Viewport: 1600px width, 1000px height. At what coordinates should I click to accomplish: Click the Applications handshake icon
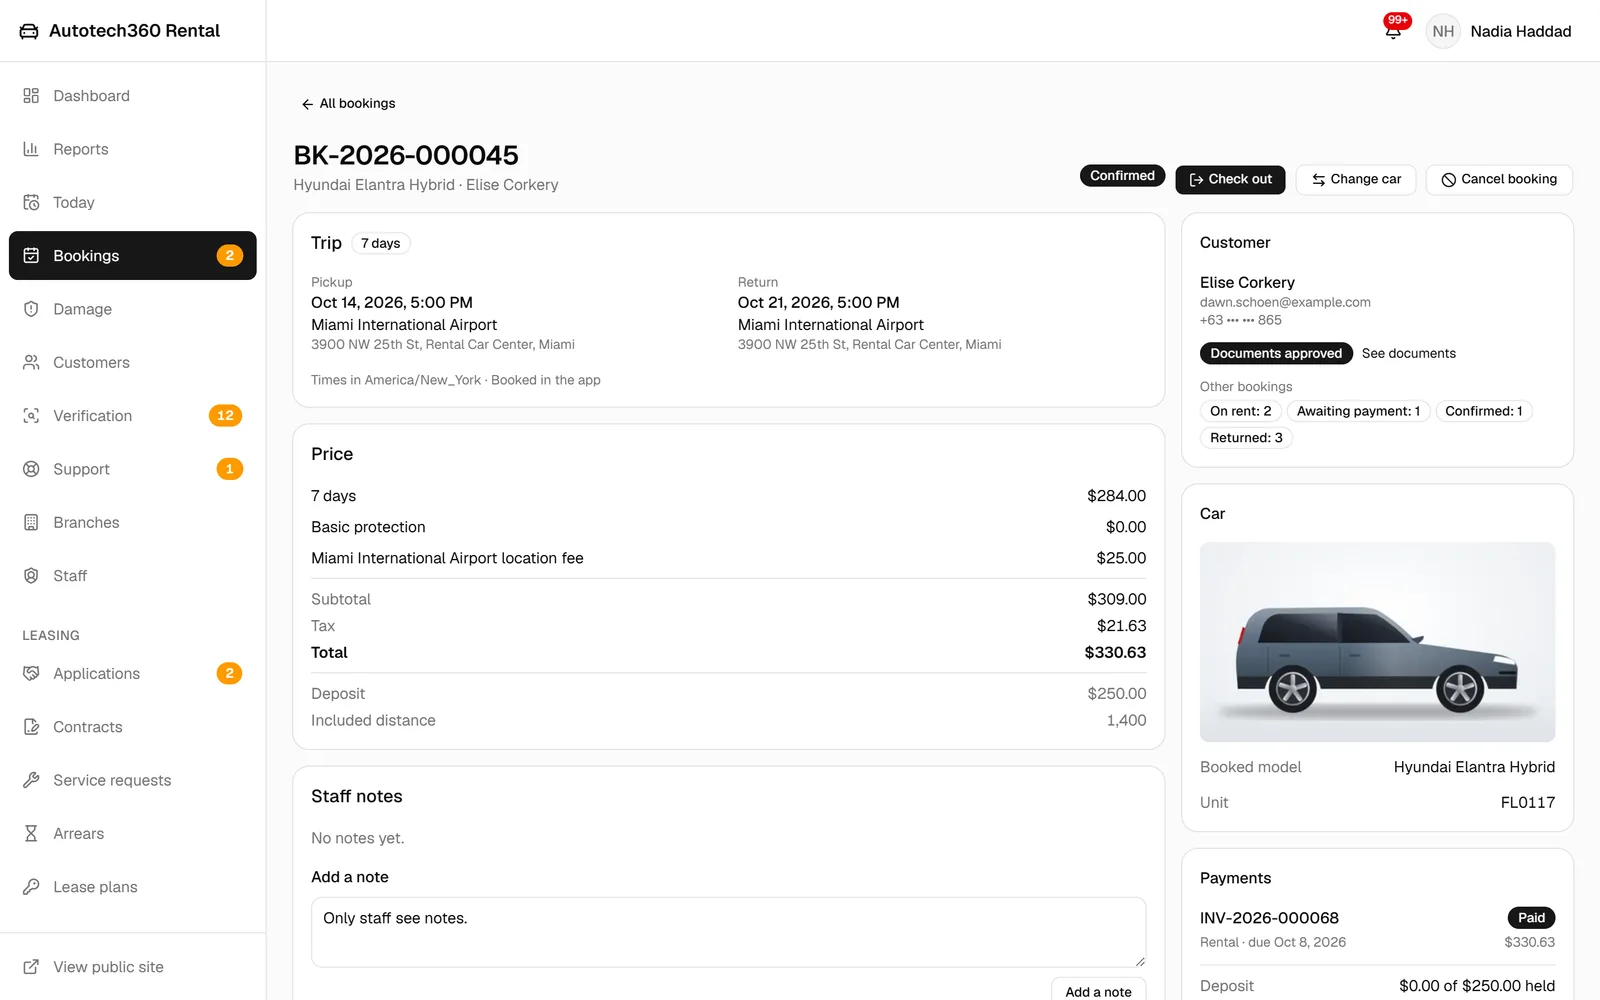tap(31, 674)
